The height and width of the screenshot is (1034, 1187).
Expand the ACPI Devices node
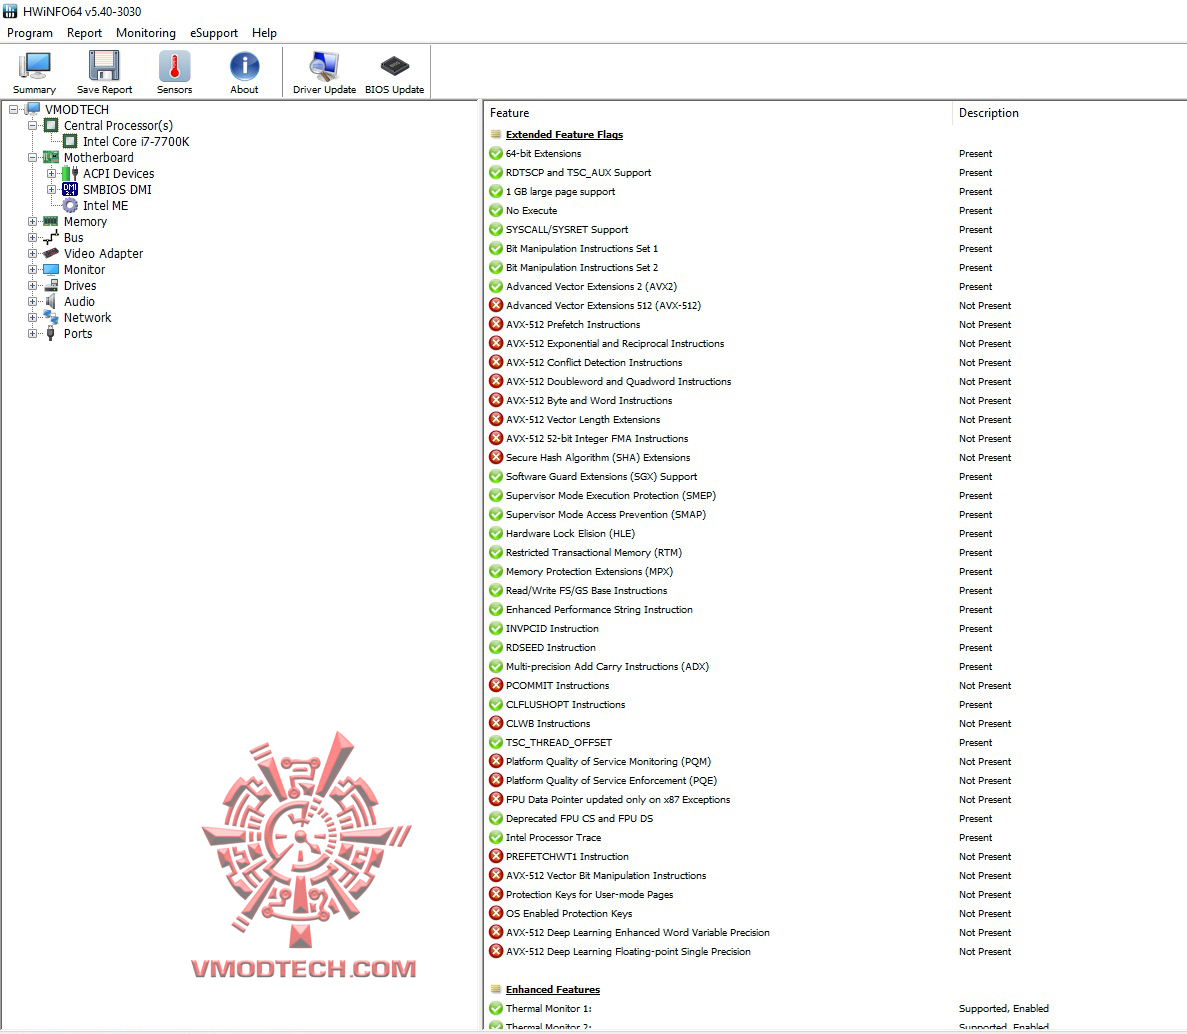51,173
